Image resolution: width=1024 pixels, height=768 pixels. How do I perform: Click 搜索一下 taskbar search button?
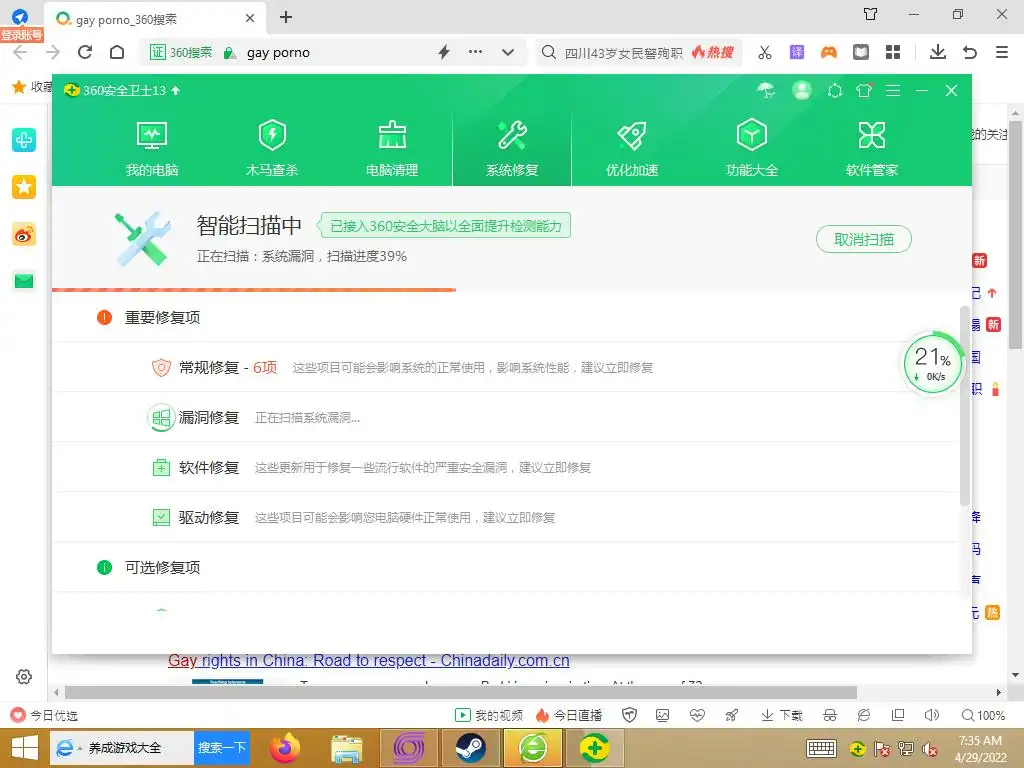(222, 748)
